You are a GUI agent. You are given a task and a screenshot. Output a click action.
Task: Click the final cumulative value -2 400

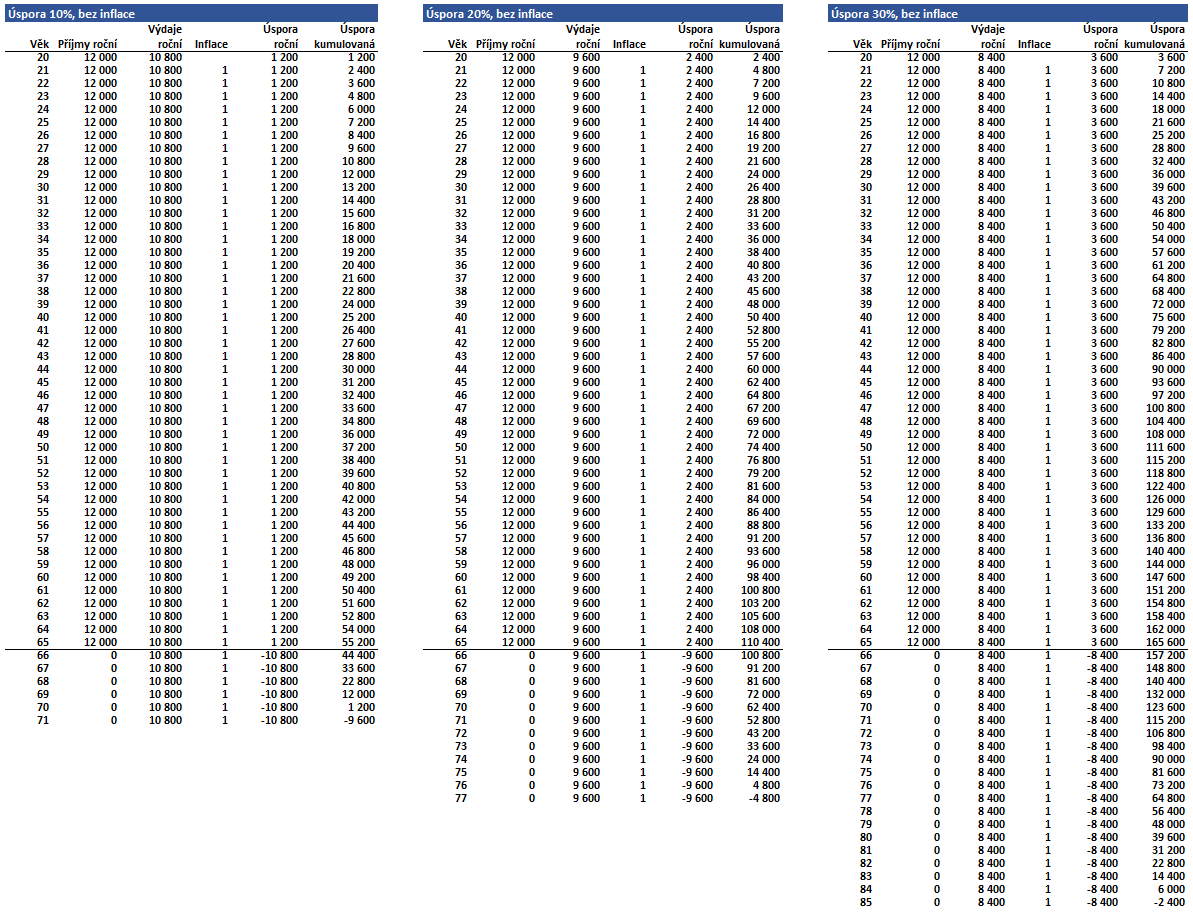pyautogui.click(x=1168, y=902)
